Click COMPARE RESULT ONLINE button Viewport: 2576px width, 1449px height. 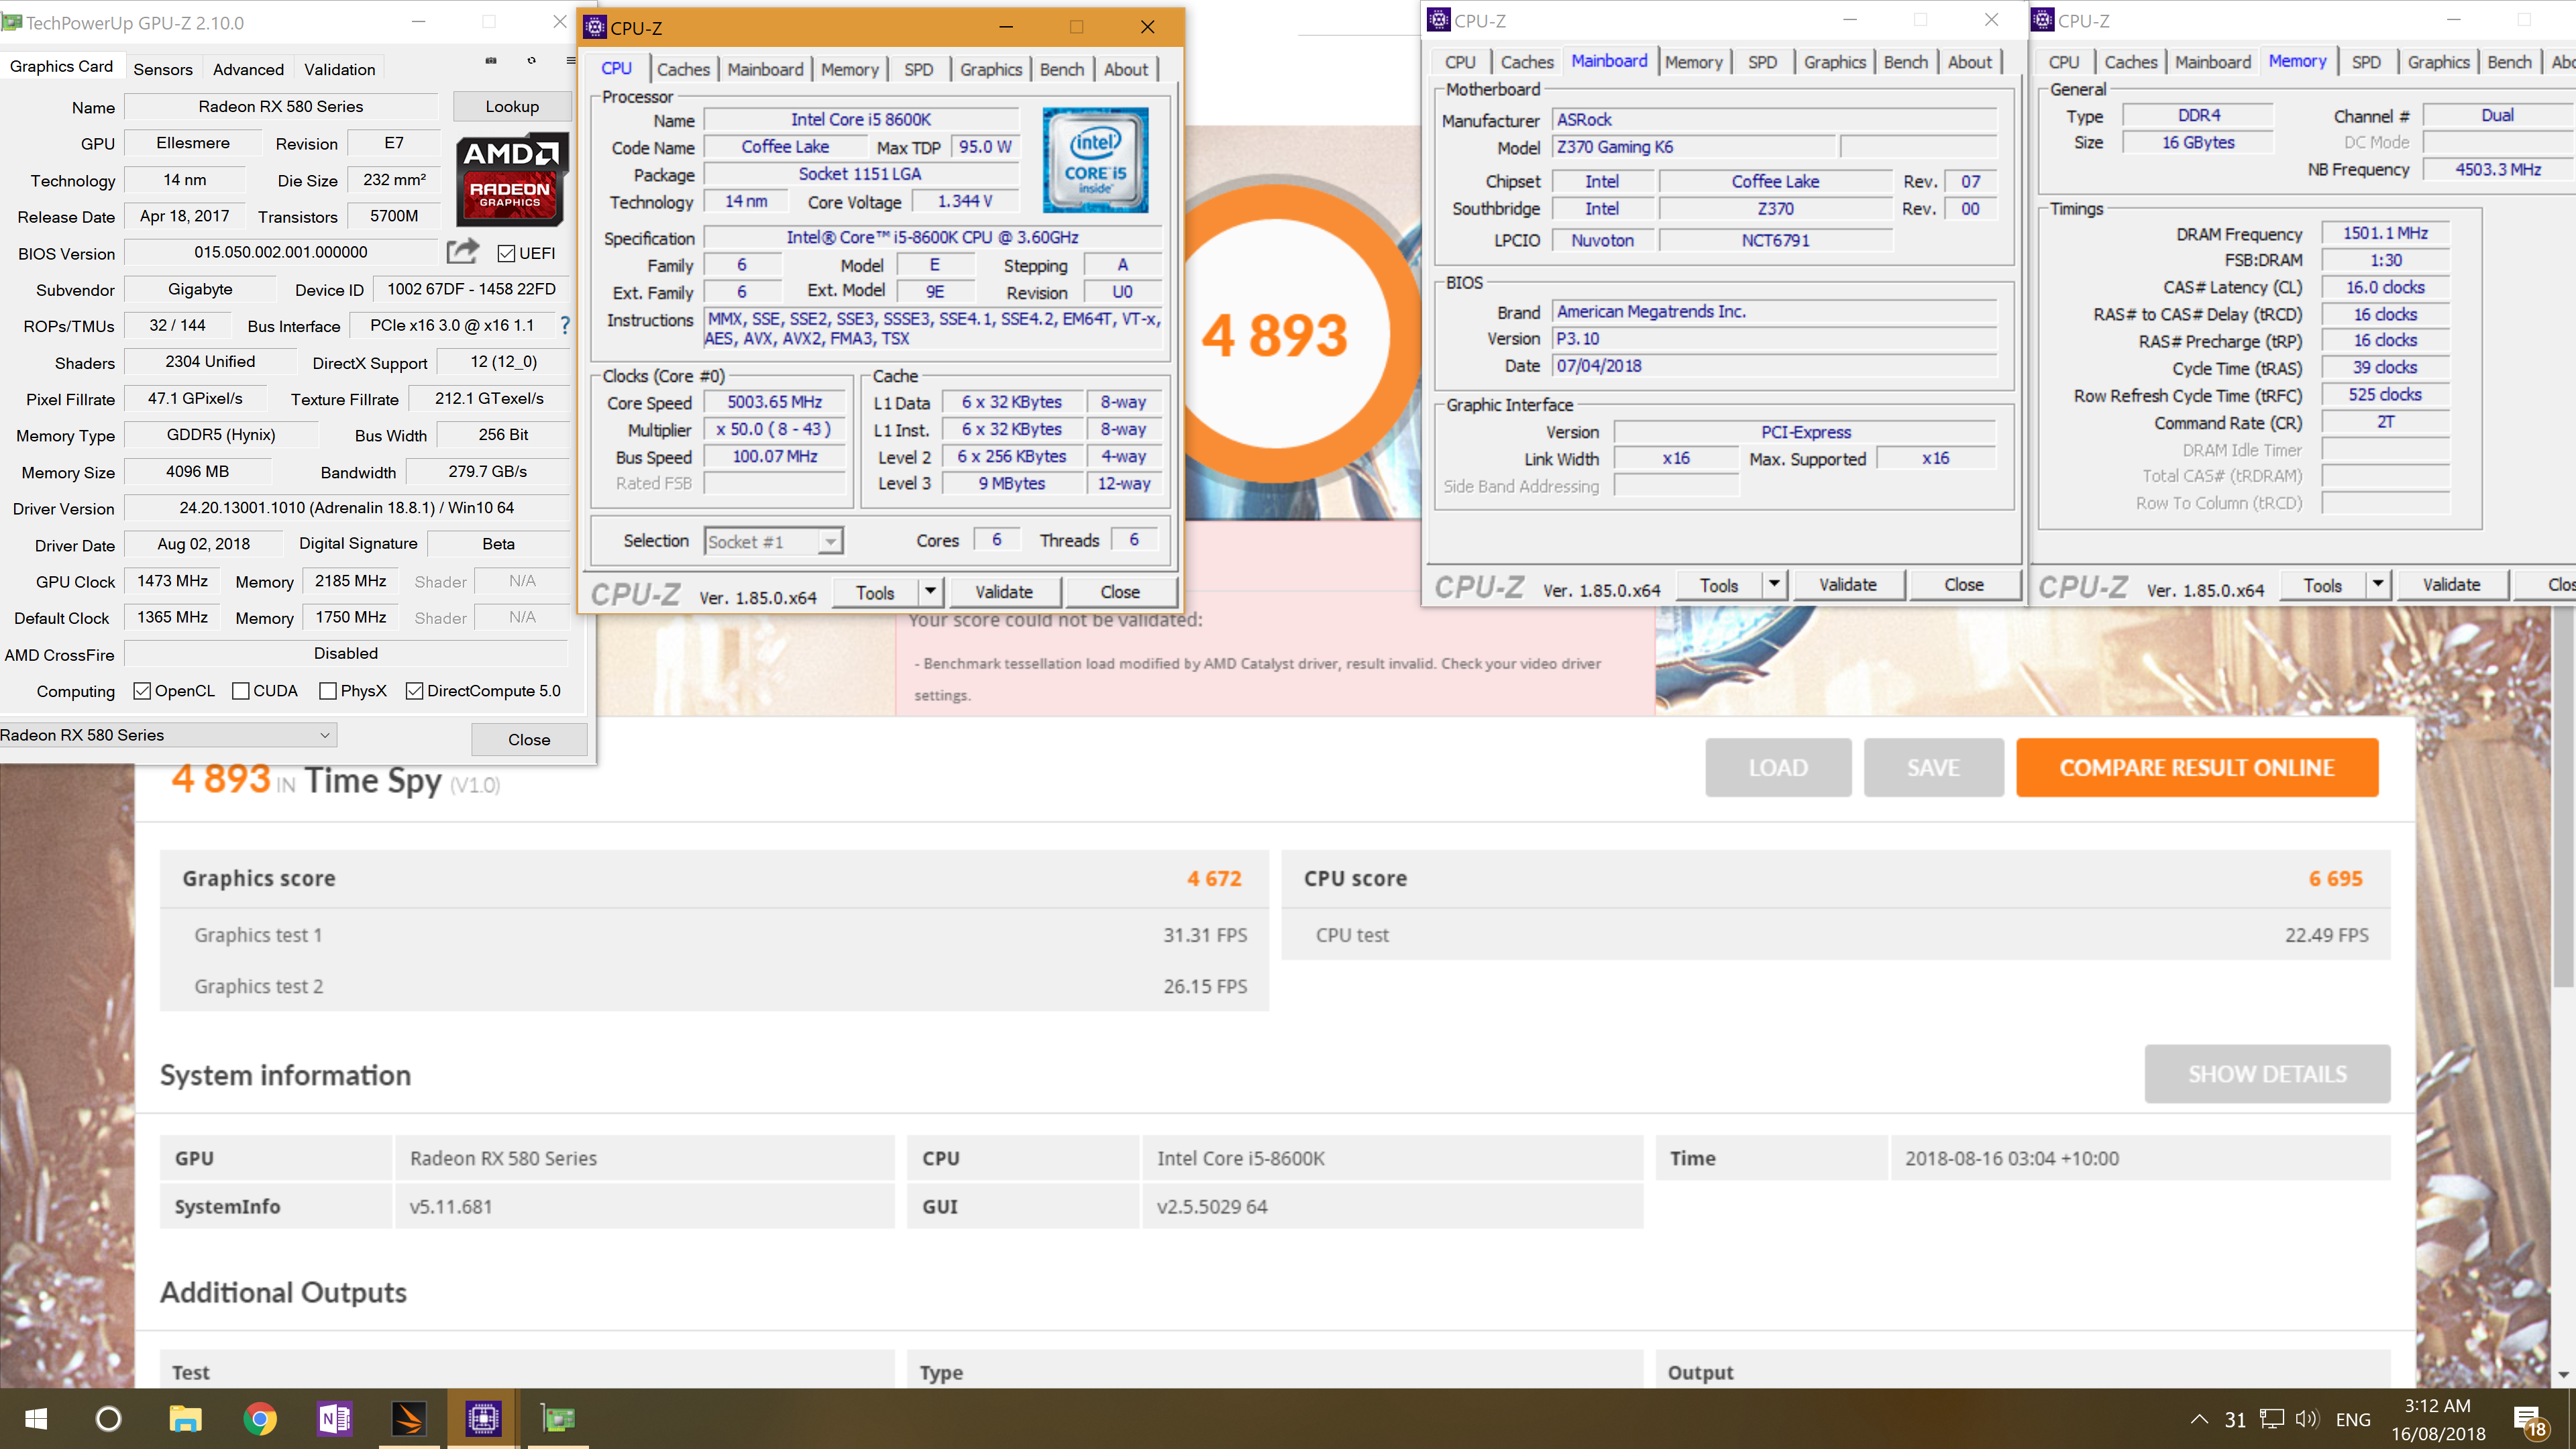(x=2197, y=767)
